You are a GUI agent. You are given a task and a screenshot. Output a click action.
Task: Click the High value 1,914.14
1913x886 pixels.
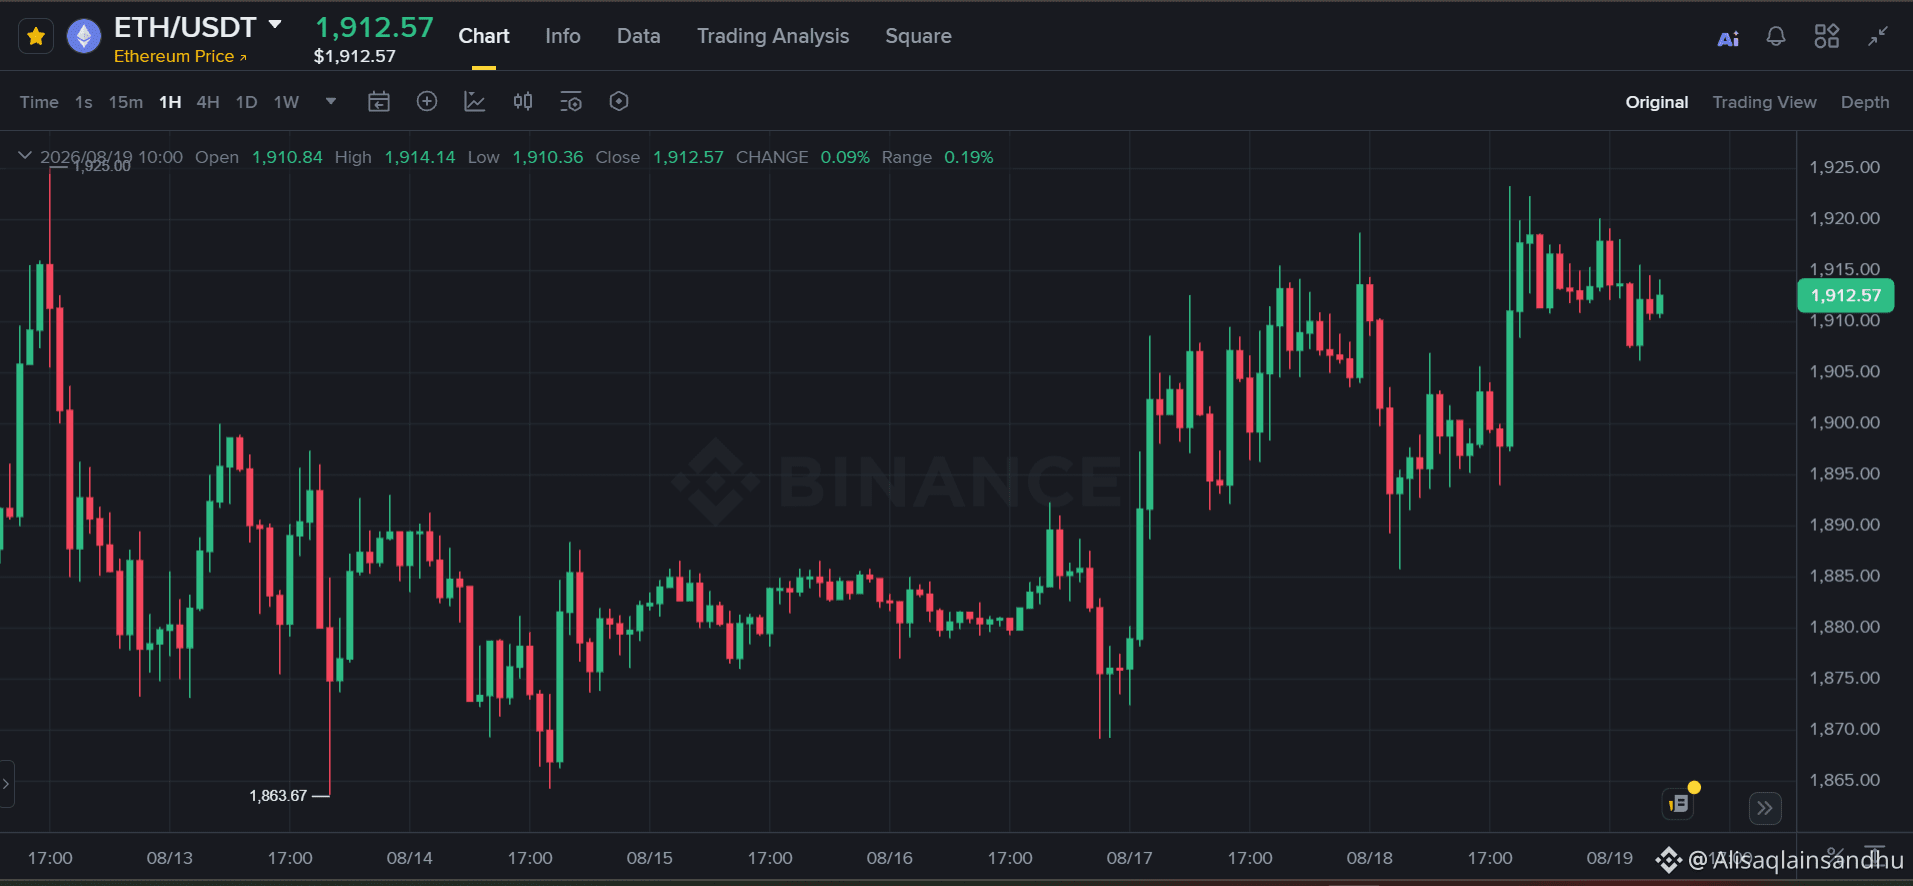click(420, 157)
